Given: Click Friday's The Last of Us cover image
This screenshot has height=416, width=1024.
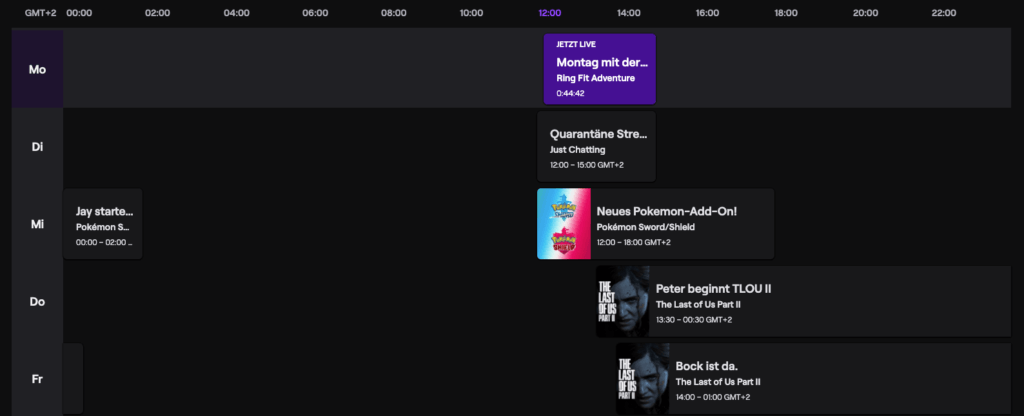Looking at the screenshot, I should click(642, 378).
